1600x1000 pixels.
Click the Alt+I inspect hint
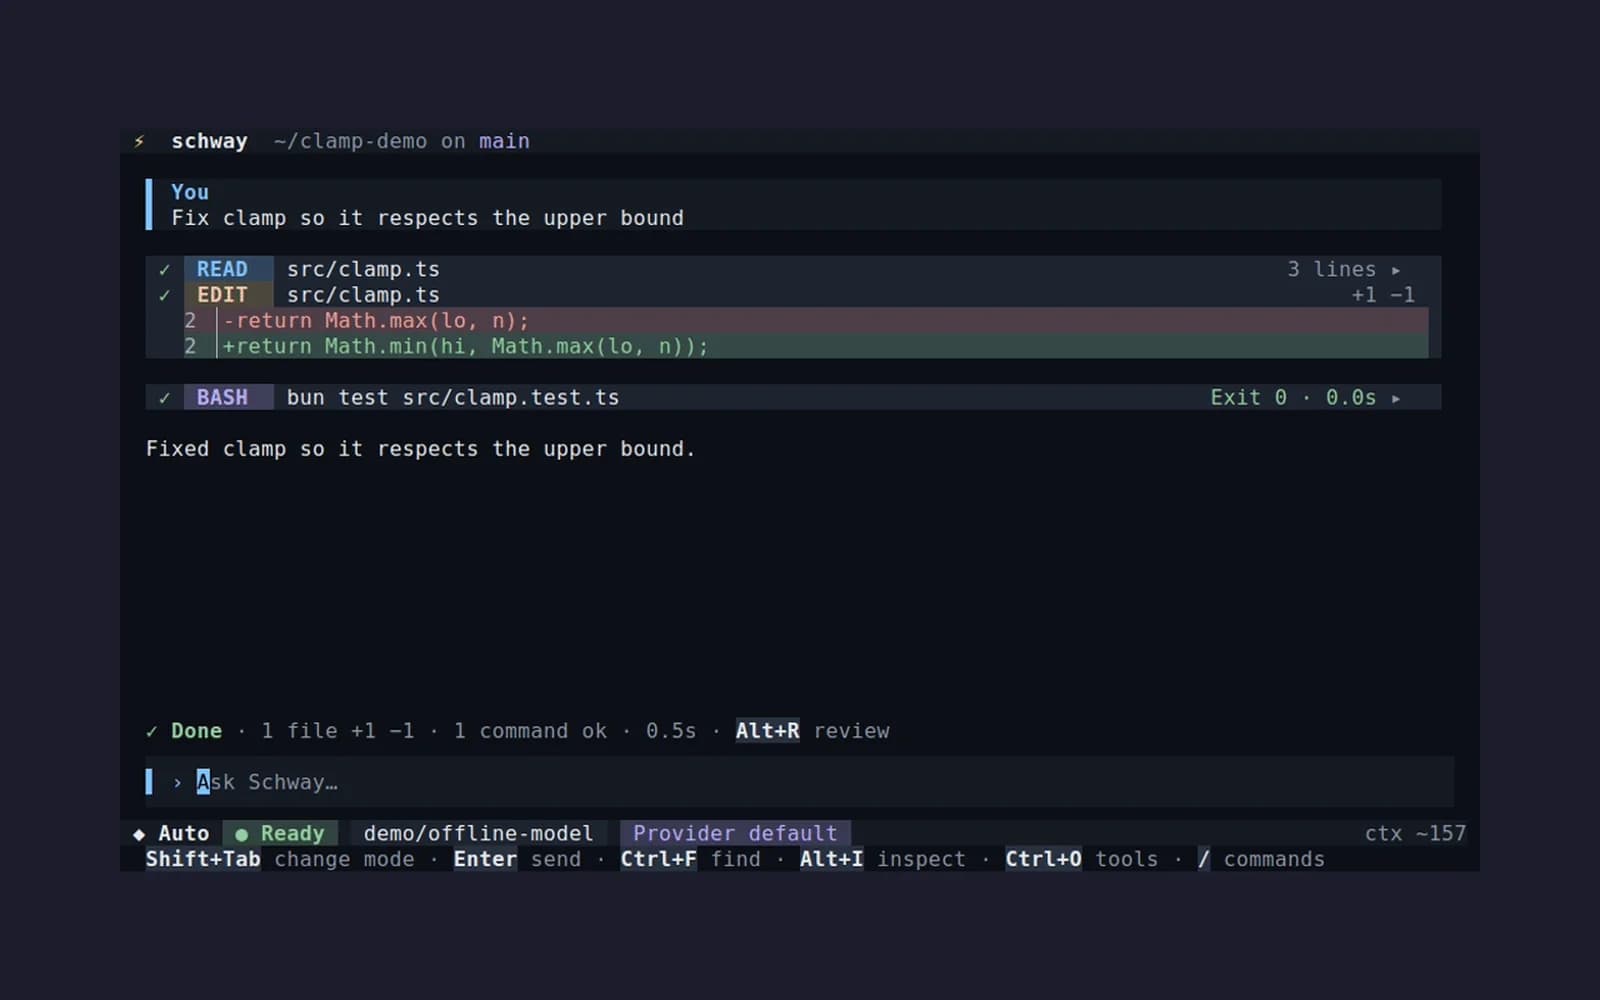[882, 859]
